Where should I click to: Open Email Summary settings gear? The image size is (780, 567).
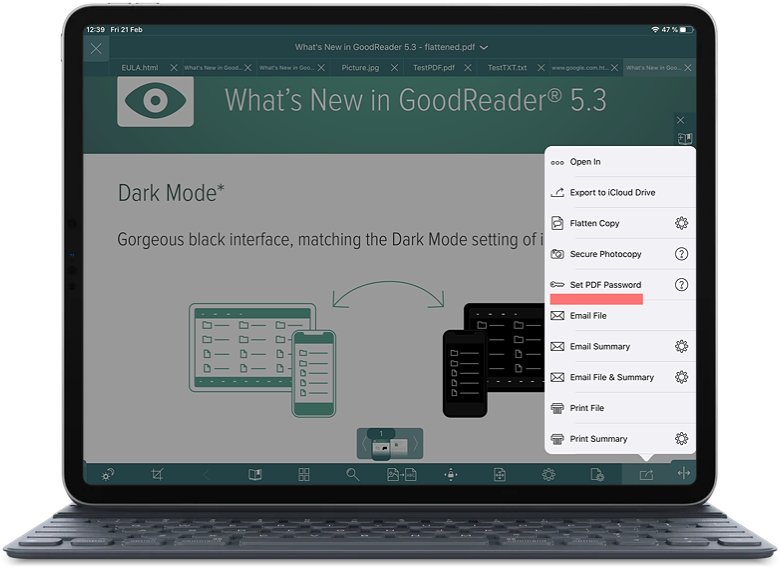682,346
